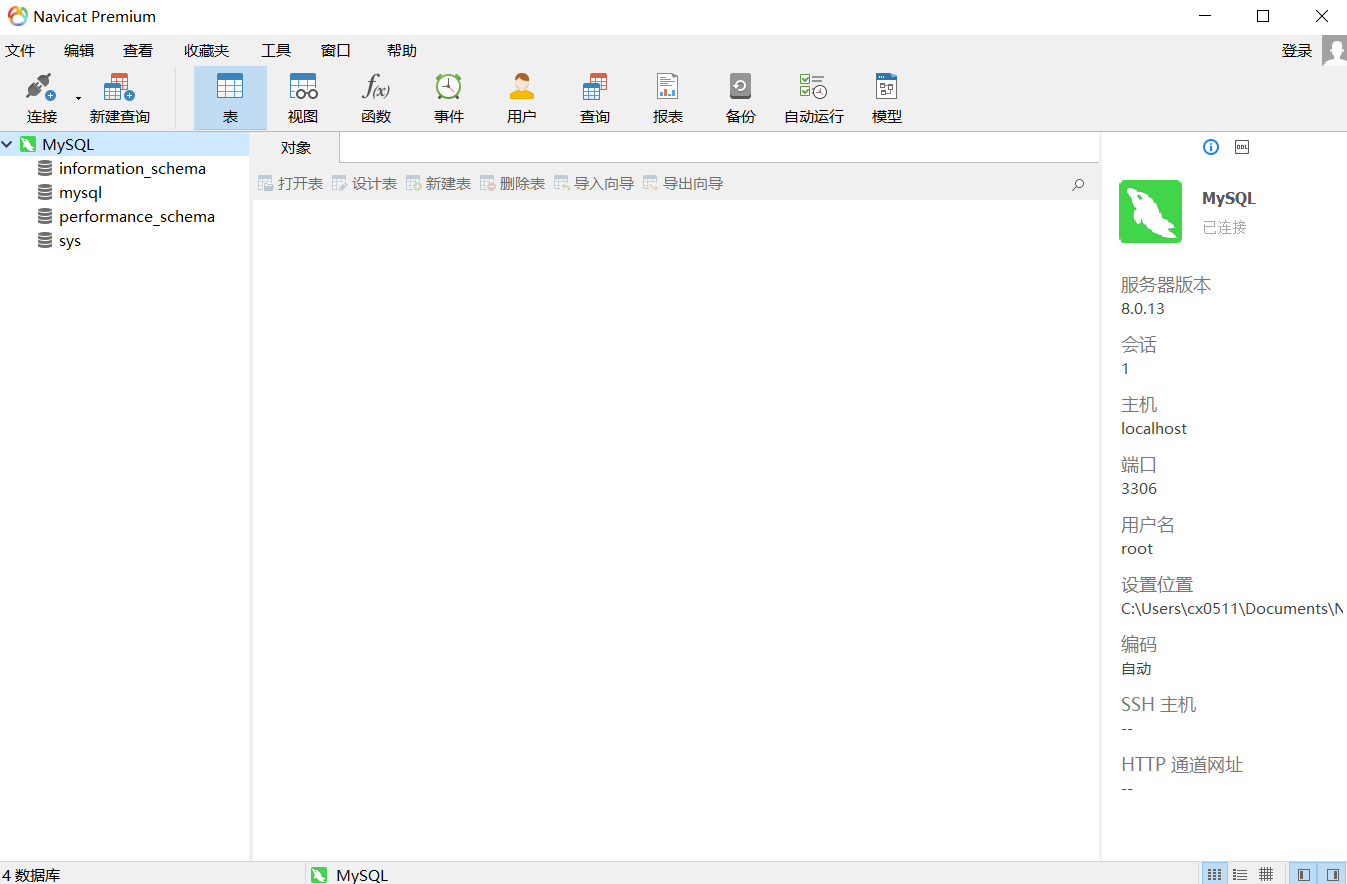Switch to detail view in status bar

coord(1266,874)
